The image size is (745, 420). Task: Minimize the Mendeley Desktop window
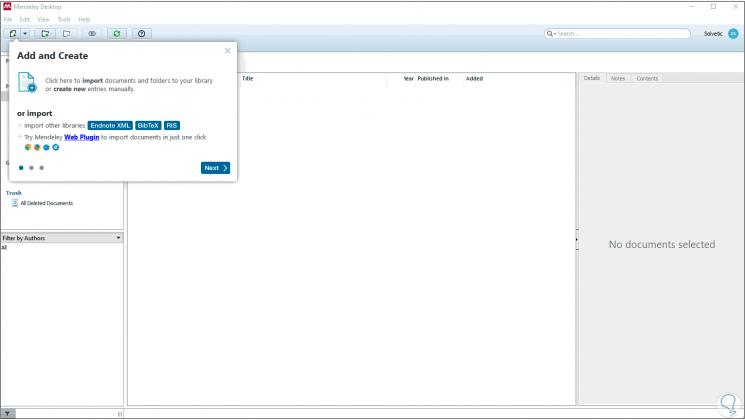point(691,7)
